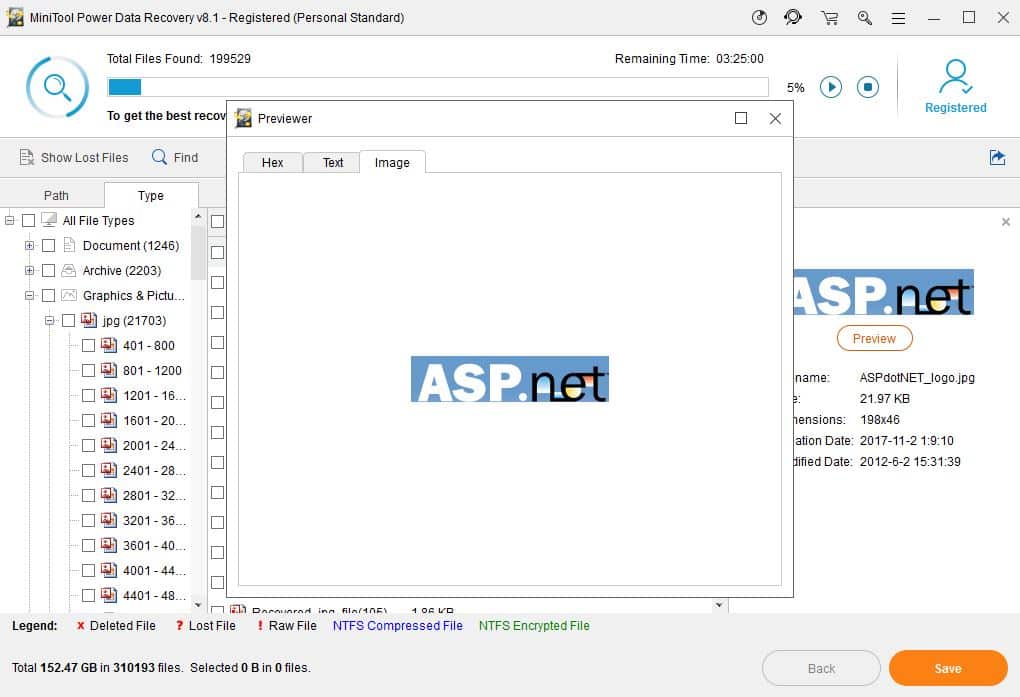Open the Path tab in the left panel
The width and height of the screenshot is (1020, 697).
pos(54,195)
